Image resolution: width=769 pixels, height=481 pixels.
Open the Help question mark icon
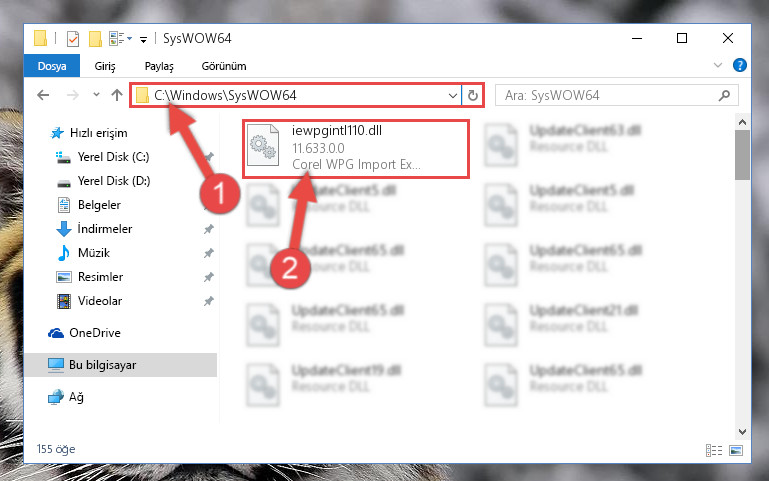point(740,65)
